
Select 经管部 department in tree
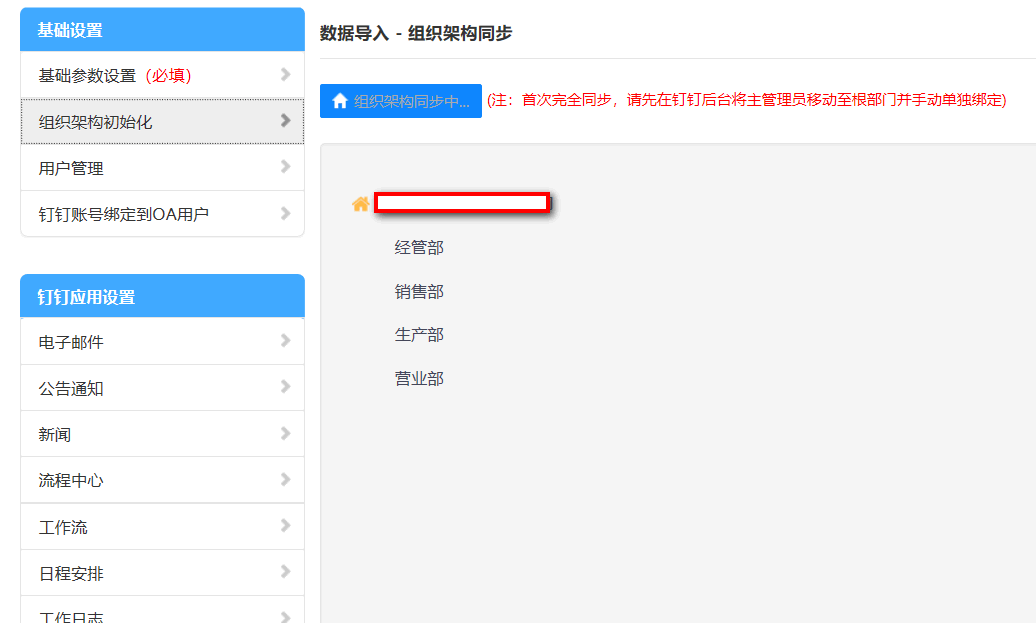(419, 247)
